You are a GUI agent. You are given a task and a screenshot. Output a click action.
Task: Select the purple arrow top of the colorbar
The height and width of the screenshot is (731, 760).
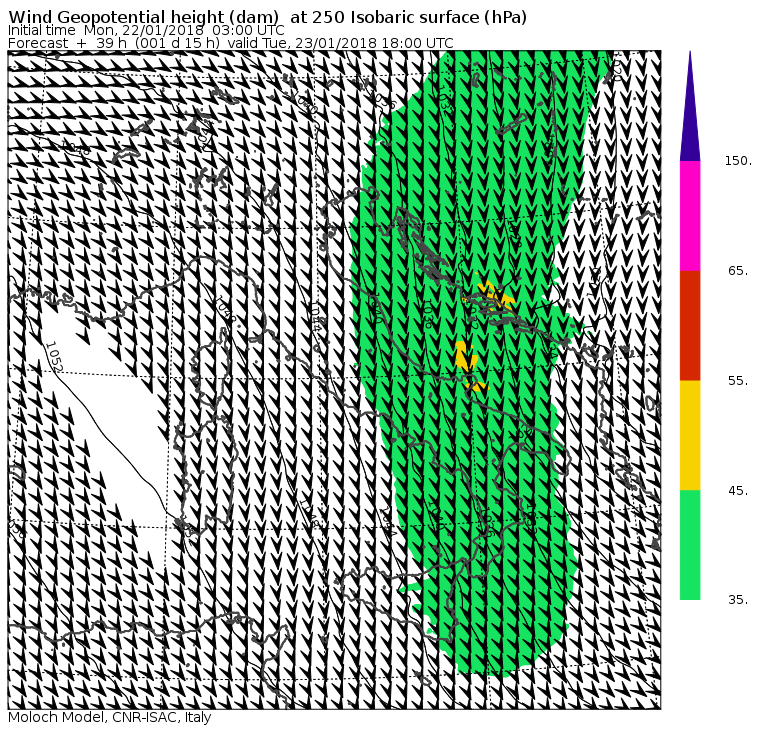pos(690,106)
